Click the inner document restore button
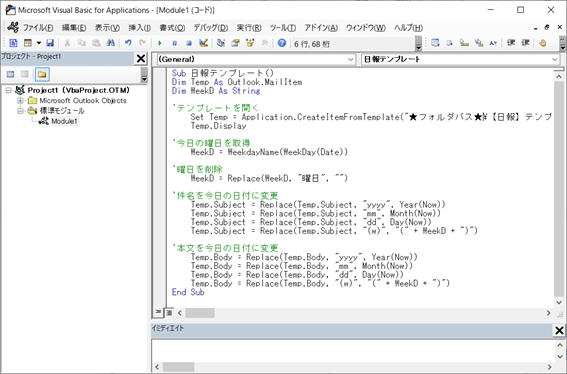 (x=547, y=27)
